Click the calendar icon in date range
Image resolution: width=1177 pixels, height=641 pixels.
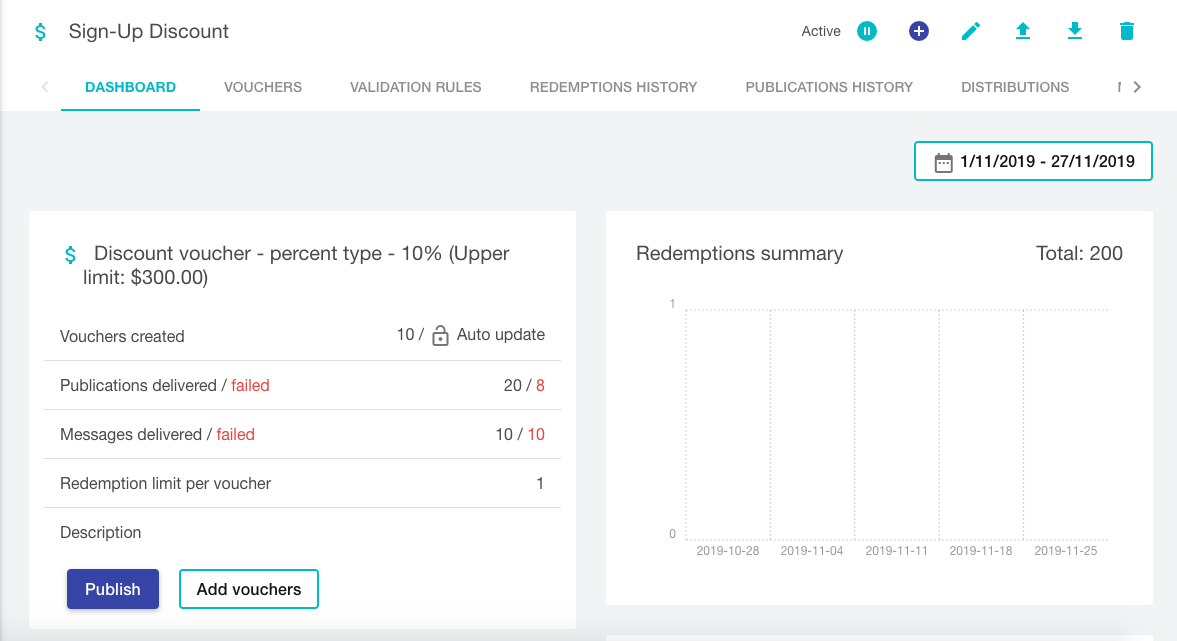coord(944,162)
